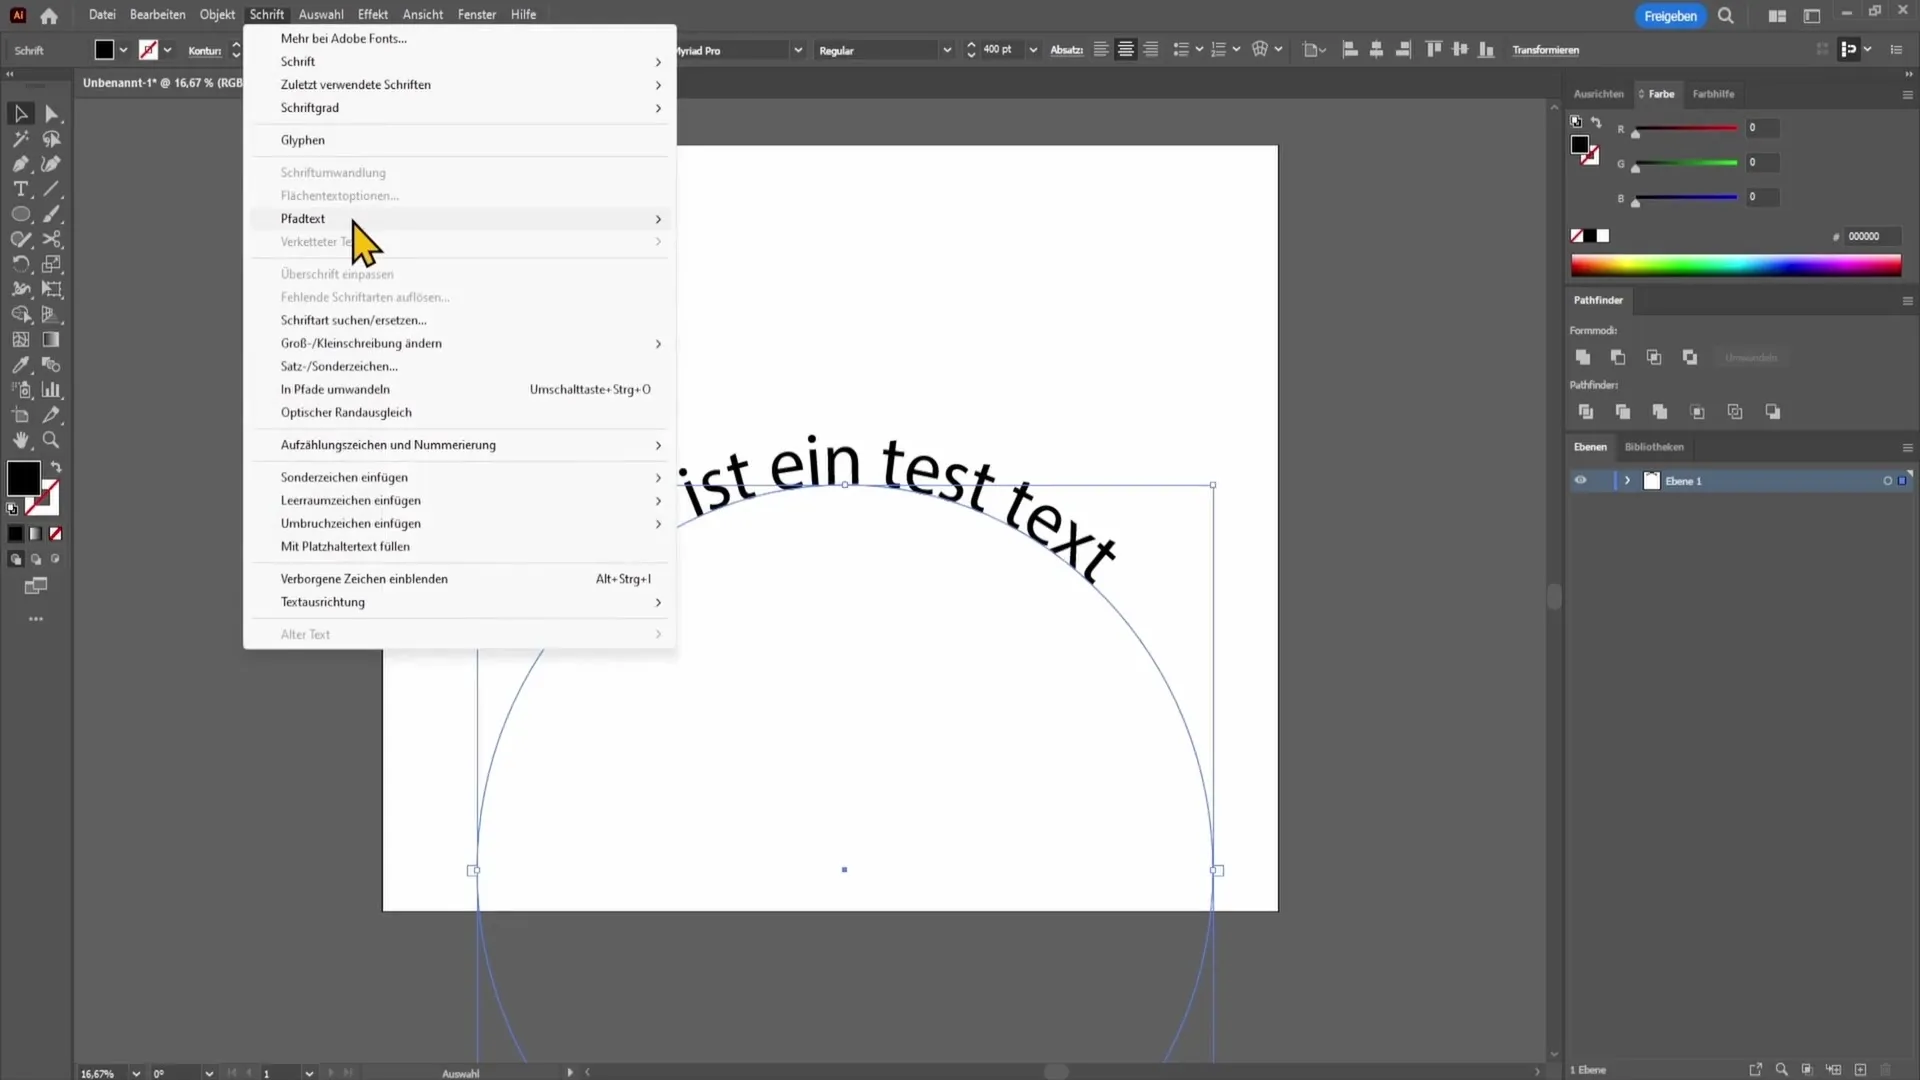Switch to the Ausrichten tab
This screenshot has width=1920, height=1080.
tap(1598, 94)
